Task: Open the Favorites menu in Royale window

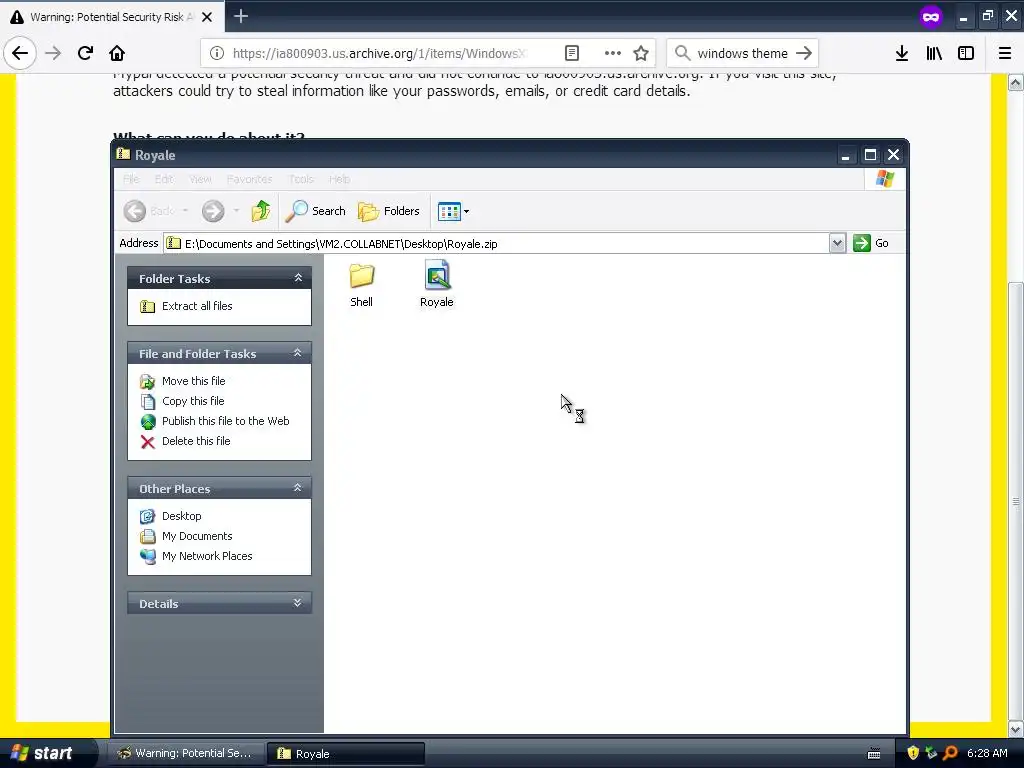Action: [x=249, y=179]
